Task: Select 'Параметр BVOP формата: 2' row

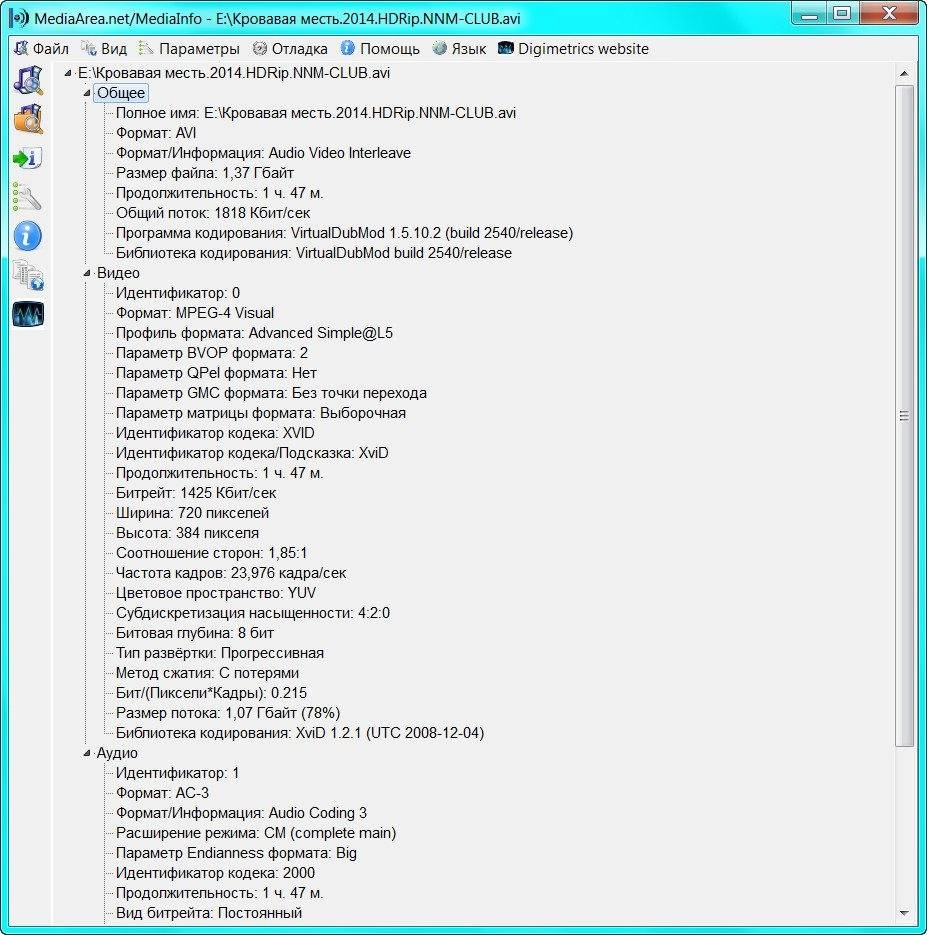Action: [x=212, y=353]
